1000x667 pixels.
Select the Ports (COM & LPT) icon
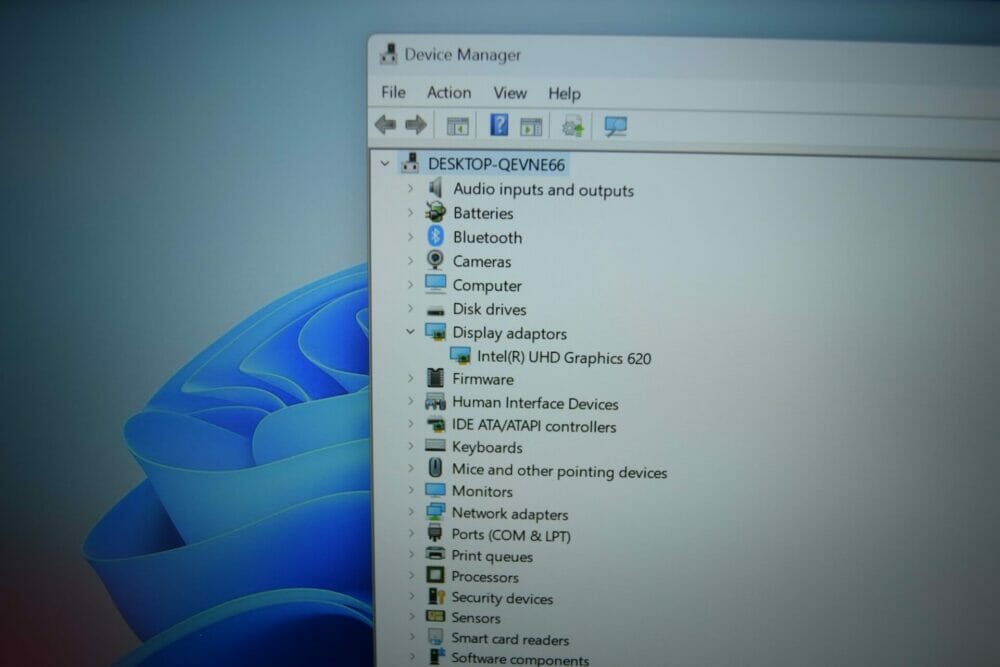coord(436,533)
